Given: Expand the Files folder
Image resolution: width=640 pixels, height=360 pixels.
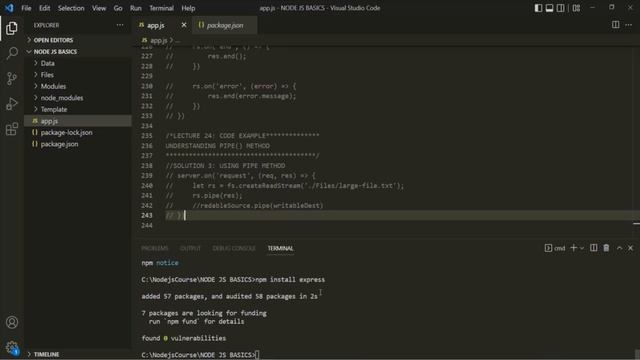Looking at the screenshot, I should tap(78, 75).
